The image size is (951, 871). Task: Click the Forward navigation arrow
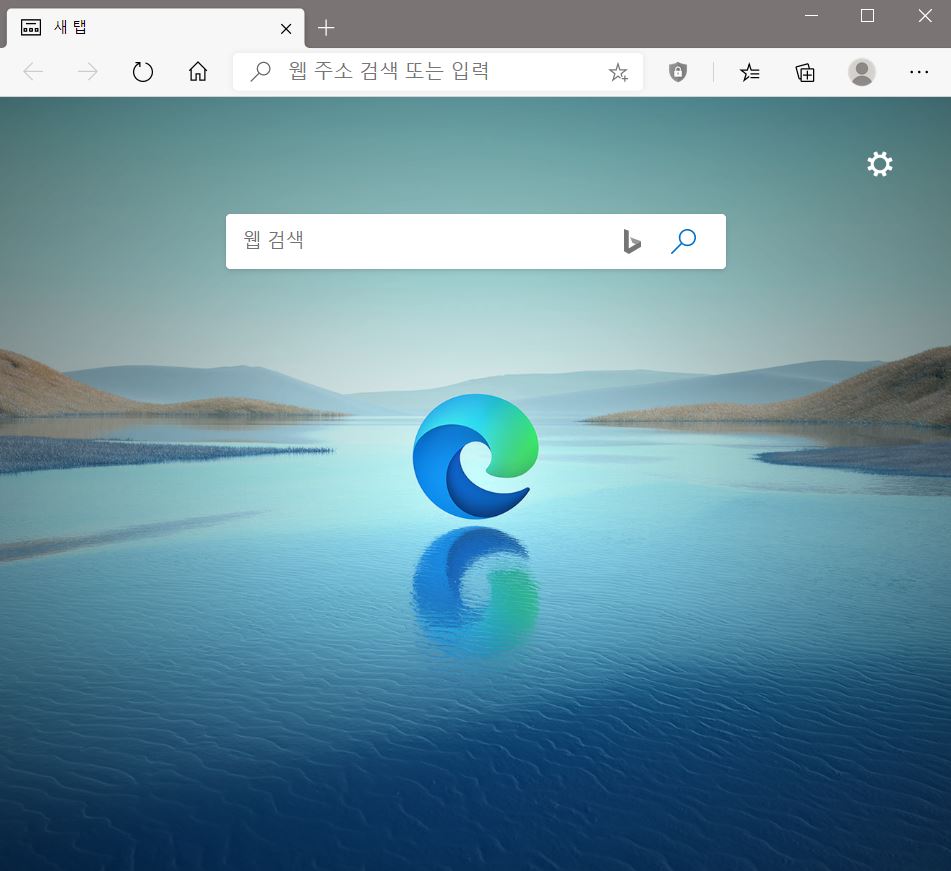[x=88, y=72]
